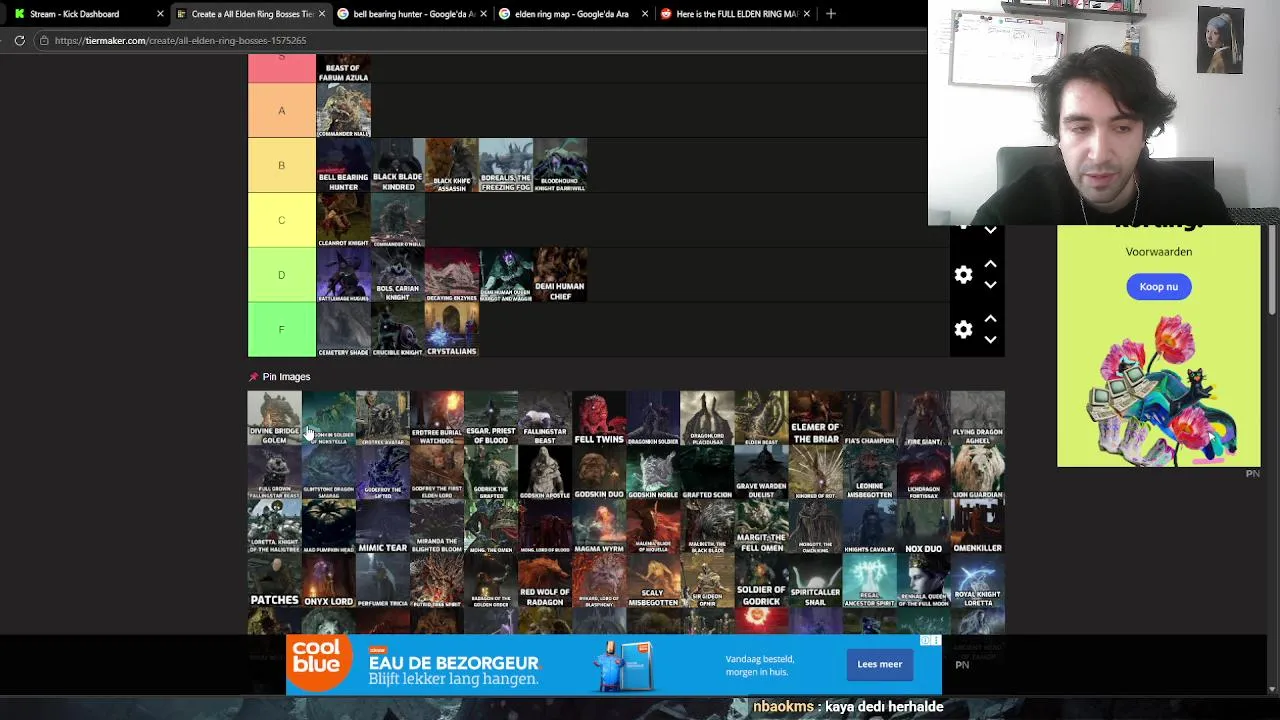Select Black Knife Assassin thumbnail

click(x=451, y=165)
